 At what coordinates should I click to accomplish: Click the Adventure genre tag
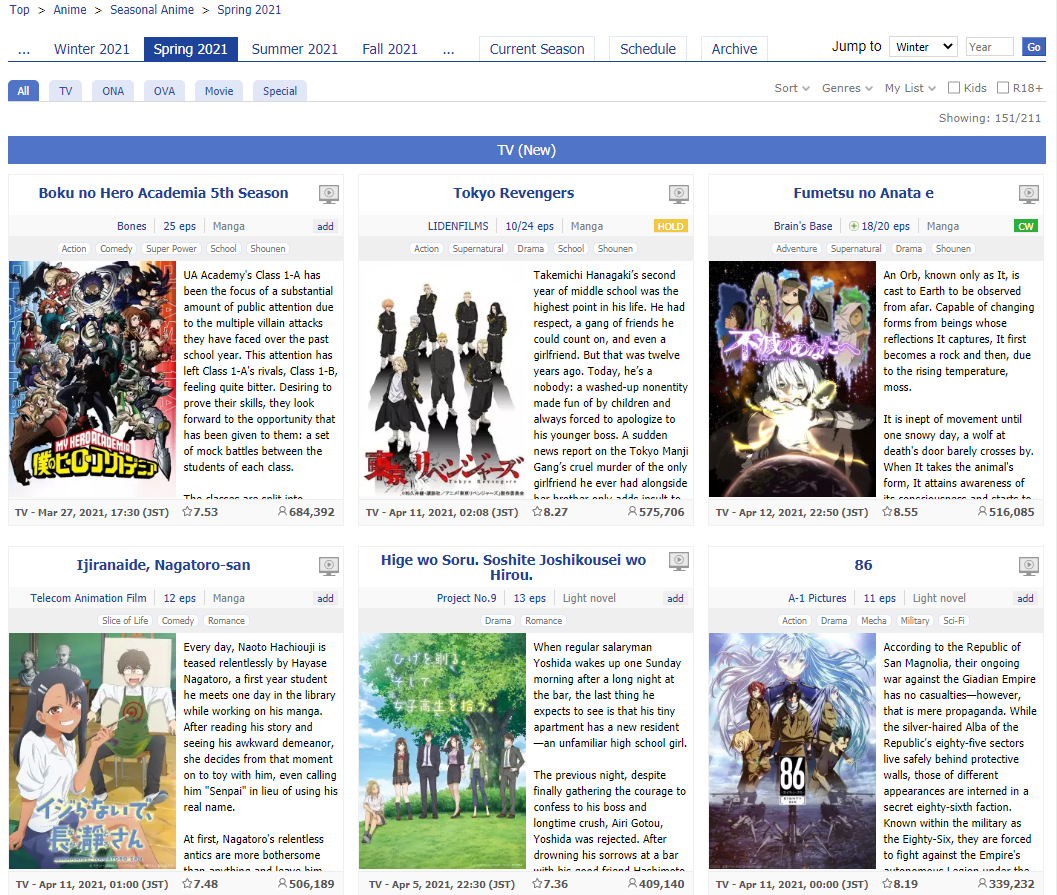(796, 249)
